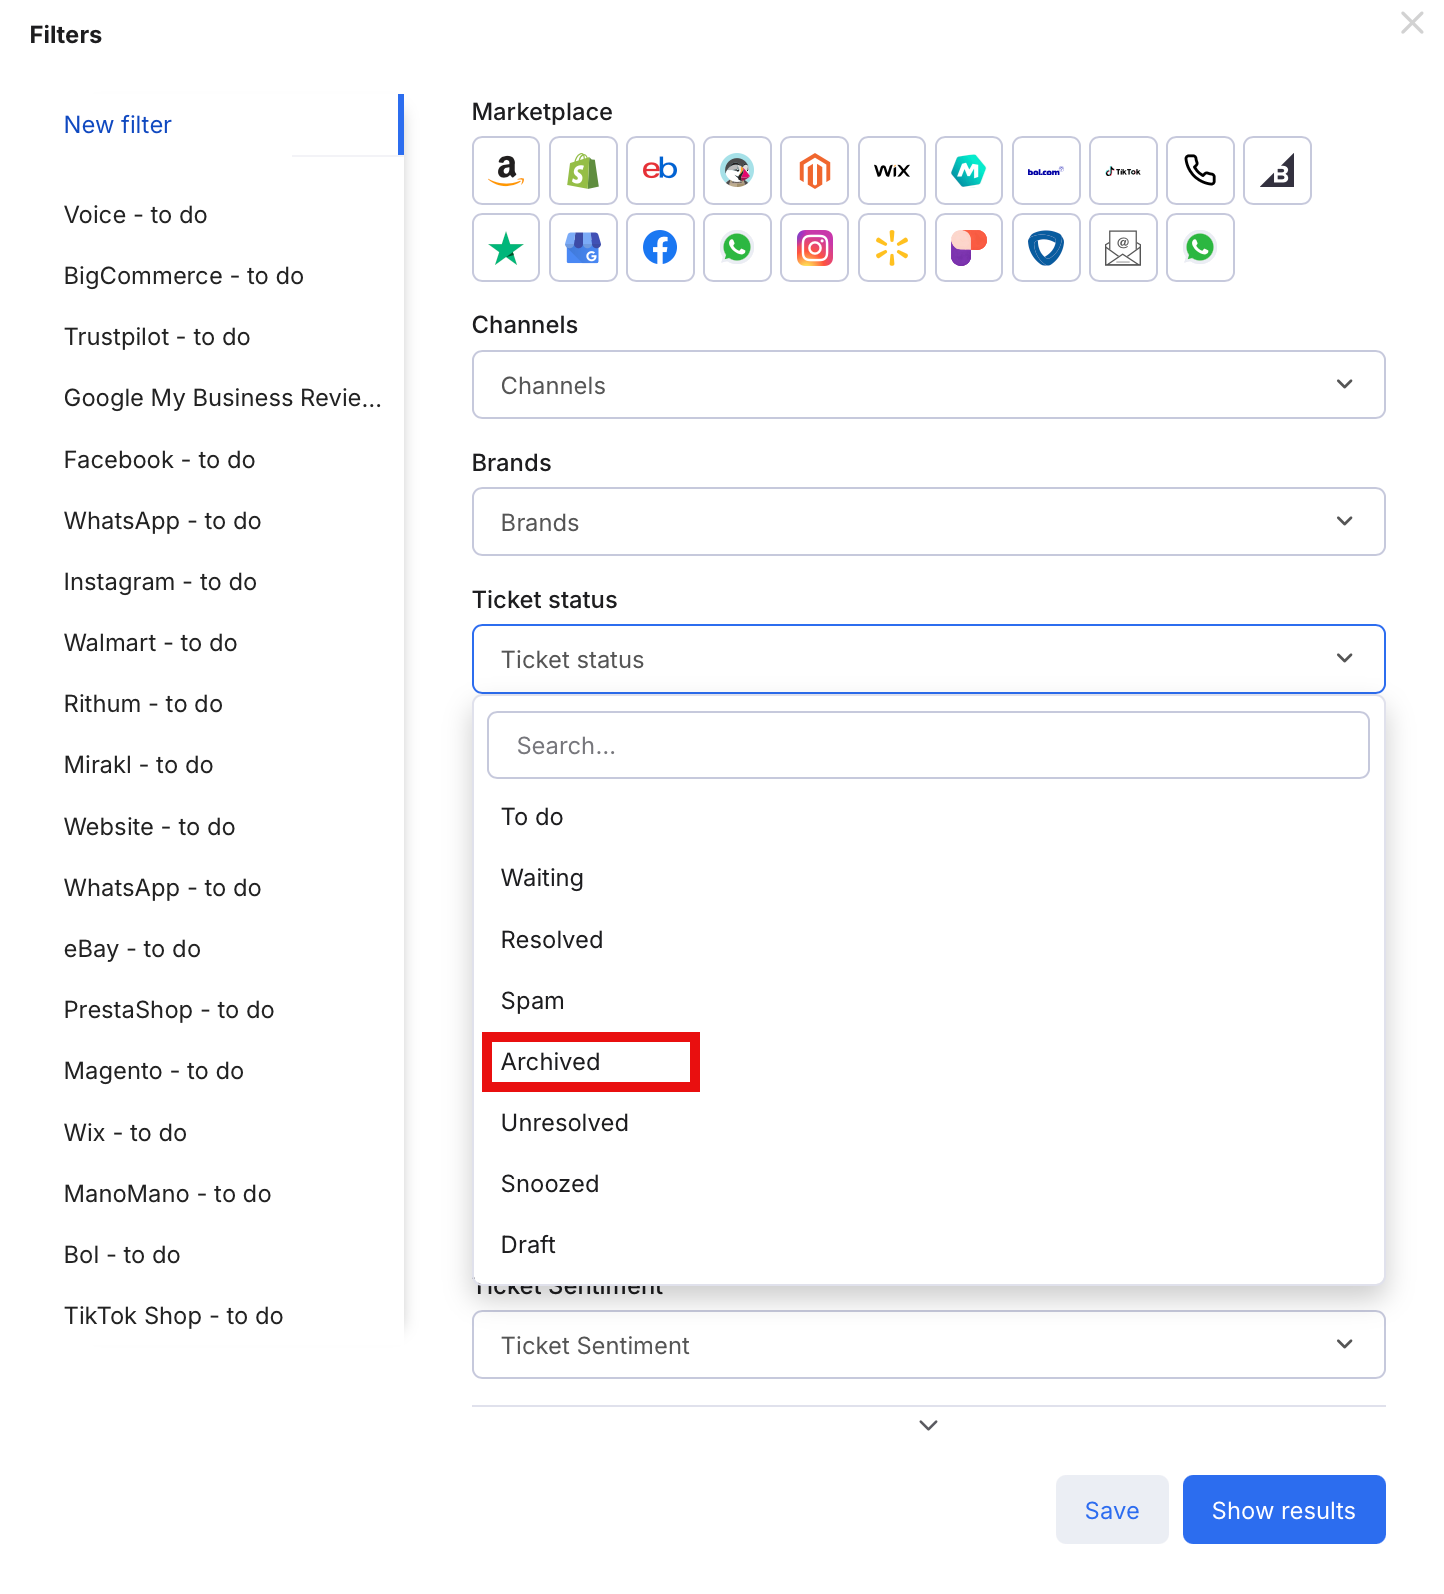Open the Ticket Sentiment dropdown
This screenshot has width=1444, height=1594.
[928, 1345]
